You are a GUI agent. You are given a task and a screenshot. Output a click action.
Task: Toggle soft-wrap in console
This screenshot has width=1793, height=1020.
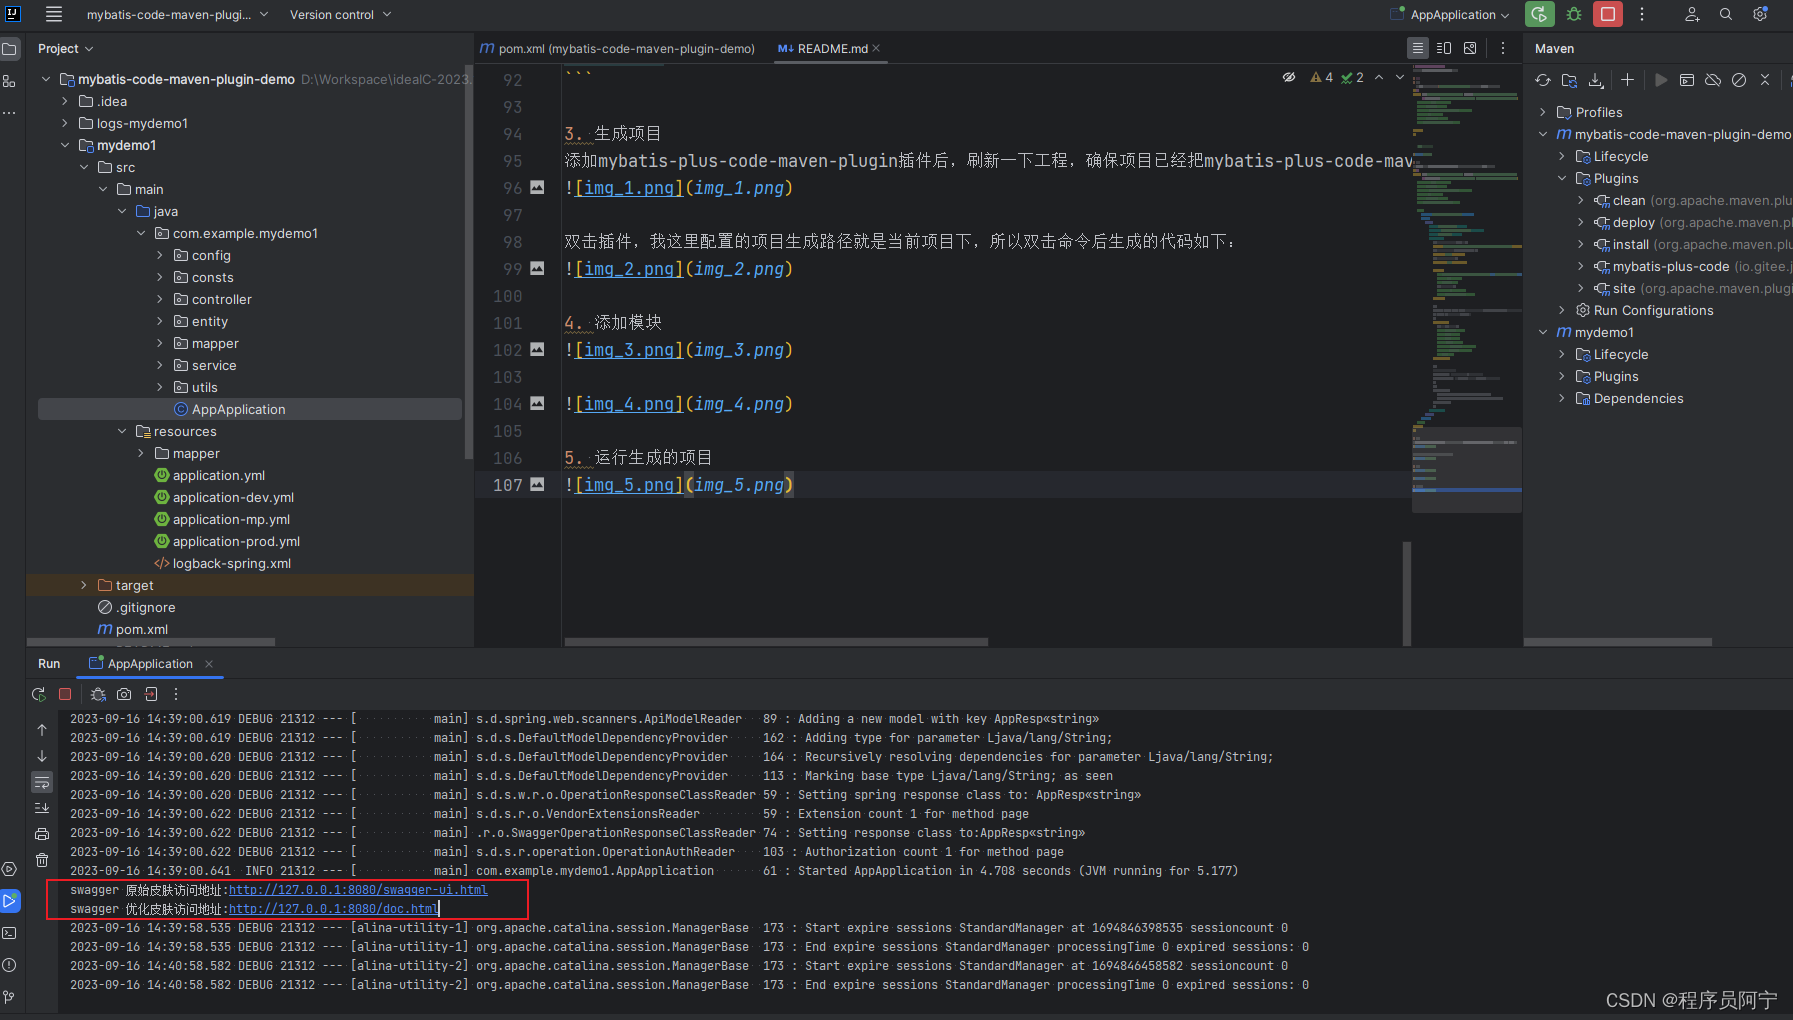[42, 782]
